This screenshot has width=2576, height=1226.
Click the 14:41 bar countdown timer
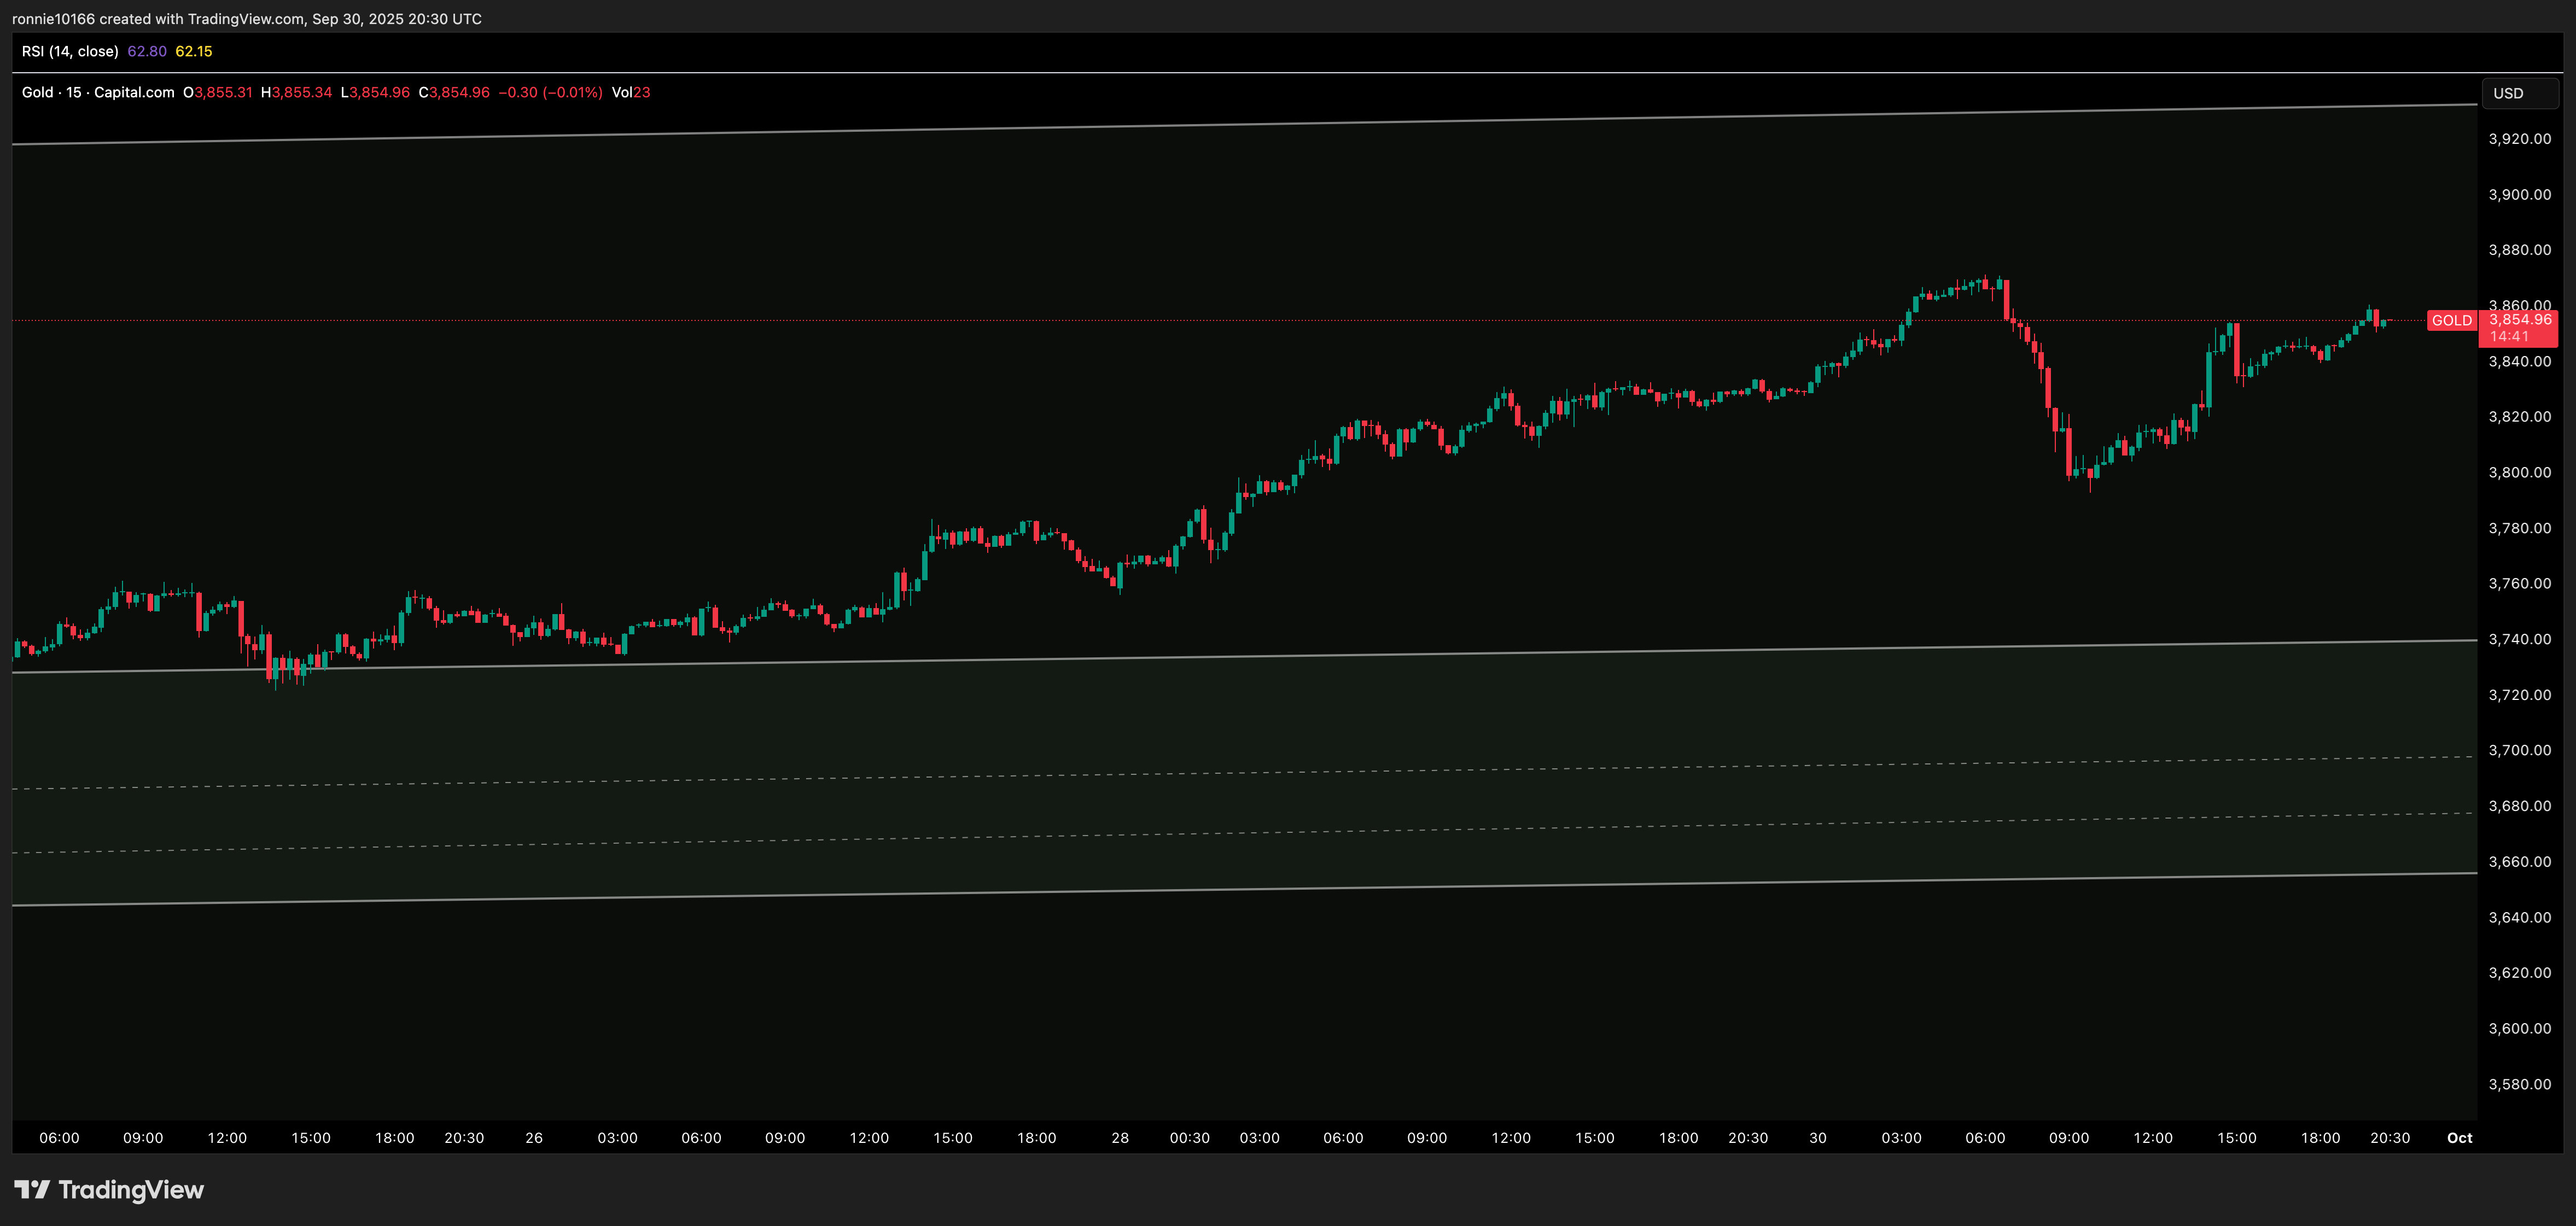tap(2509, 337)
